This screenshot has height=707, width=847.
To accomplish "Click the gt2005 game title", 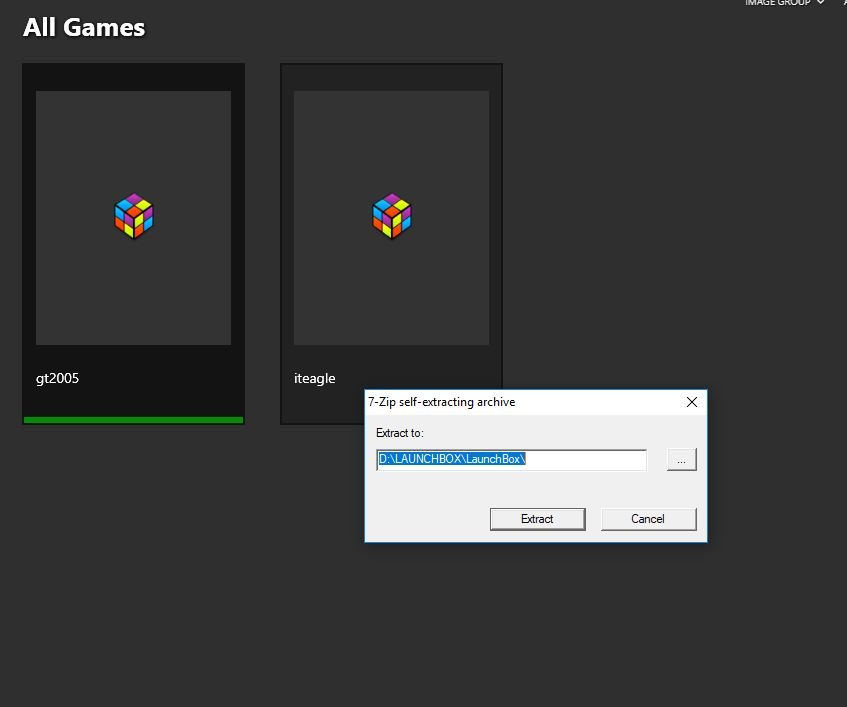I will click(x=57, y=379).
